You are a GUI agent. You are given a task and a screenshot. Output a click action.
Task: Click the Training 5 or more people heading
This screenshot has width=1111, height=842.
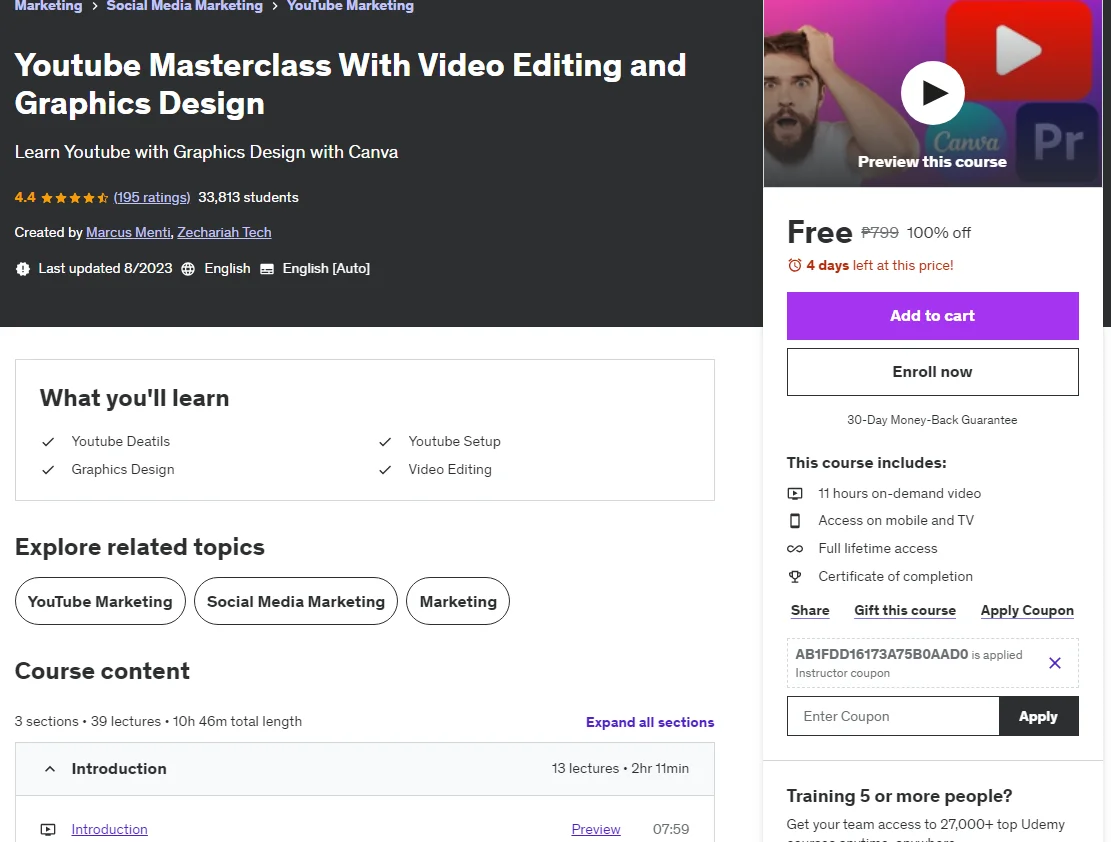[x=899, y=797]
